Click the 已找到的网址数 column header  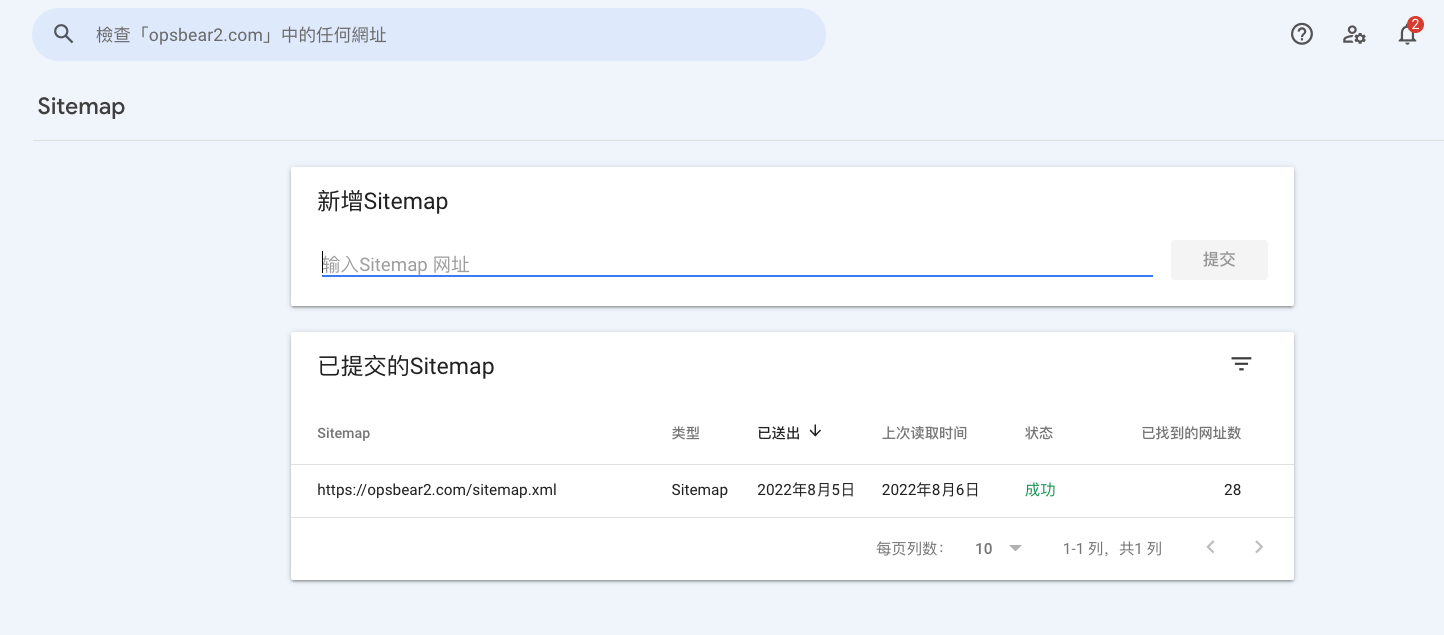pyautogui.click(x=1191, y=433)
